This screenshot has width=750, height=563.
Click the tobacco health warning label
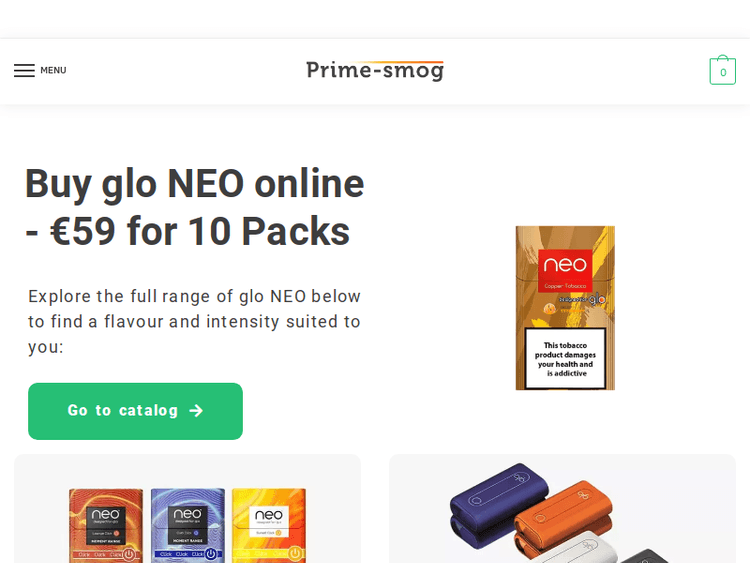click(565, 359)
